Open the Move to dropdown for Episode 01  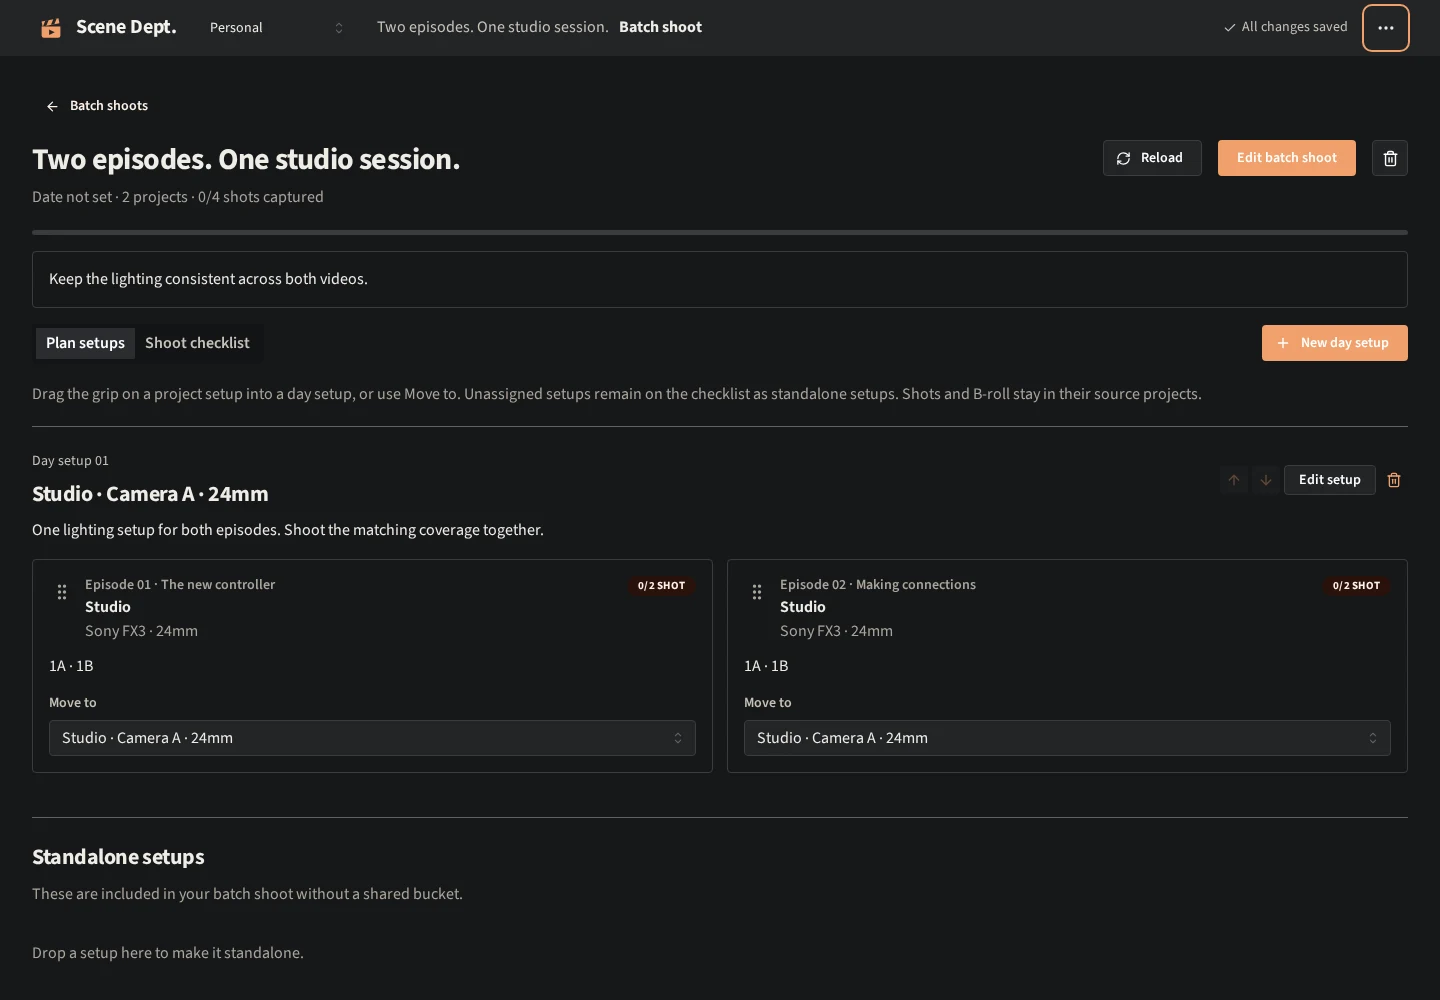click(372, 738)
